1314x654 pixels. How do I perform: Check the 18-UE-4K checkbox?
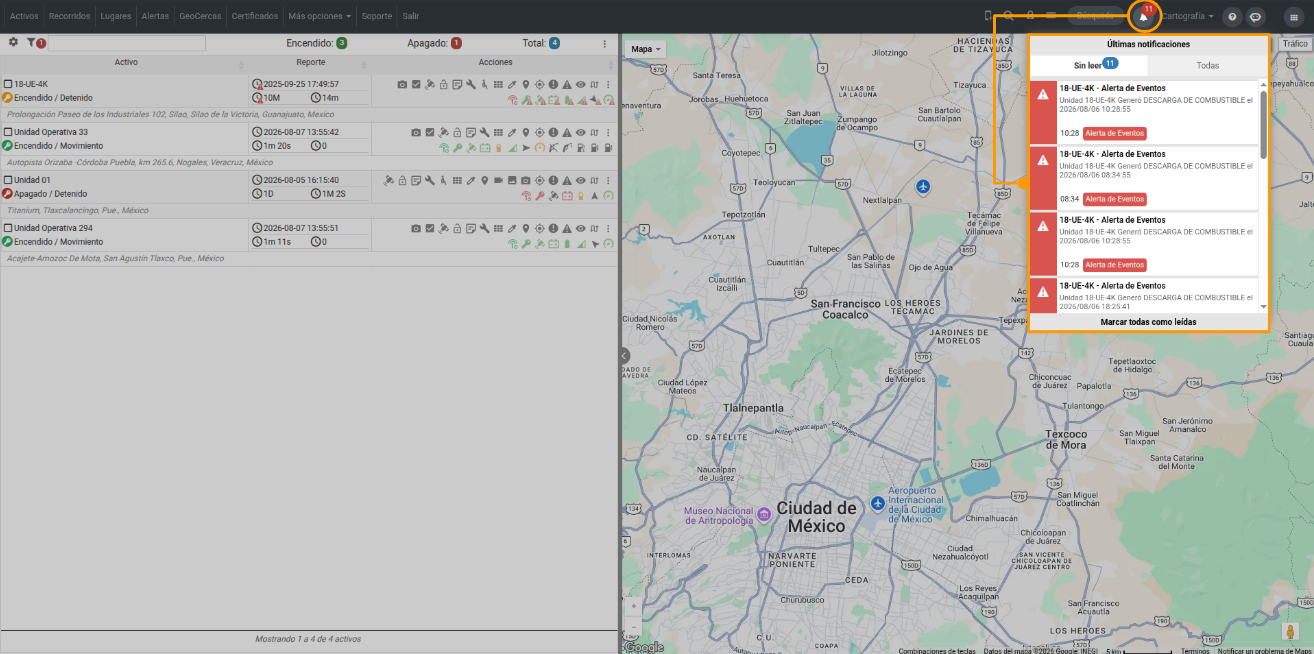(8, 84)
